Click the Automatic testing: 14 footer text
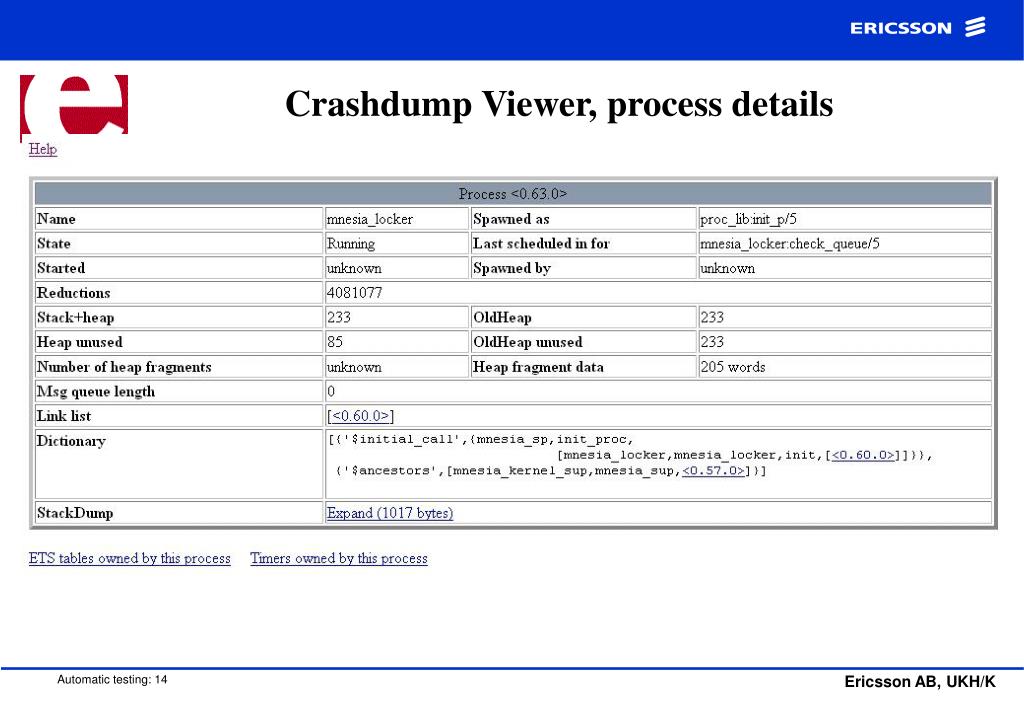This screenshot has width=1024, height=709. pos(112,680)
